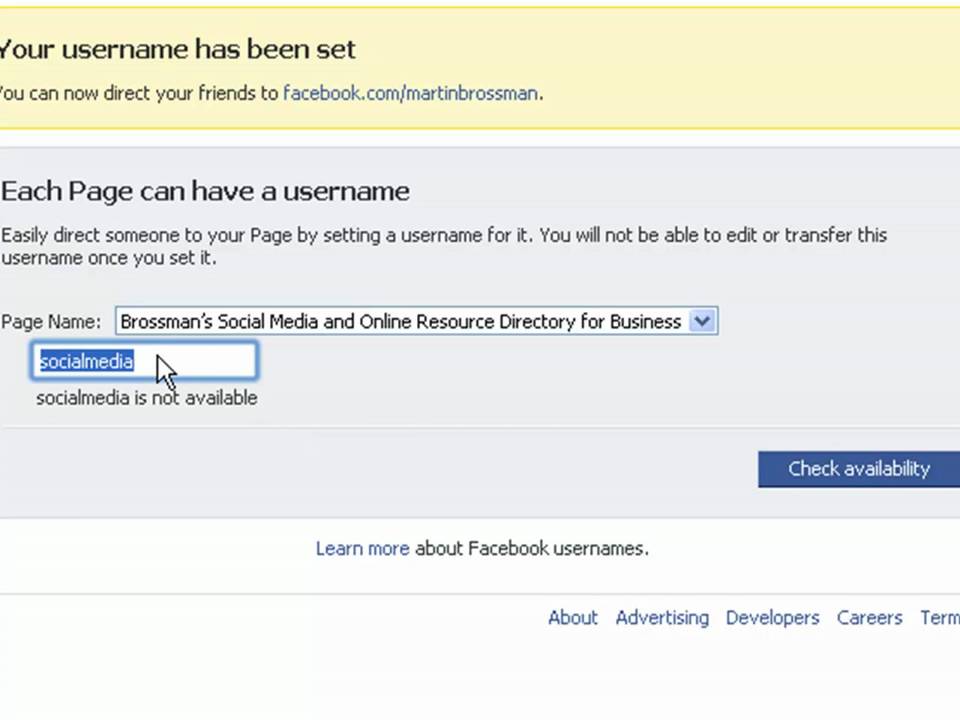Viewport: 960px width, 720px height.
Task: Go to the About footer link
Action: (x=572, y=618)
